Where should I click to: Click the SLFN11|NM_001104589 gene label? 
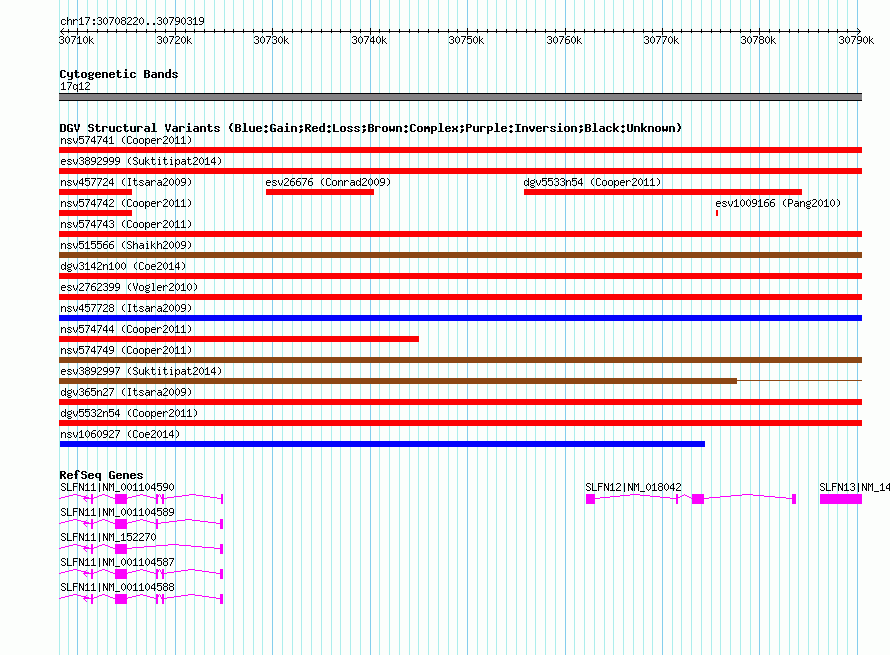[x=117, y=512]
